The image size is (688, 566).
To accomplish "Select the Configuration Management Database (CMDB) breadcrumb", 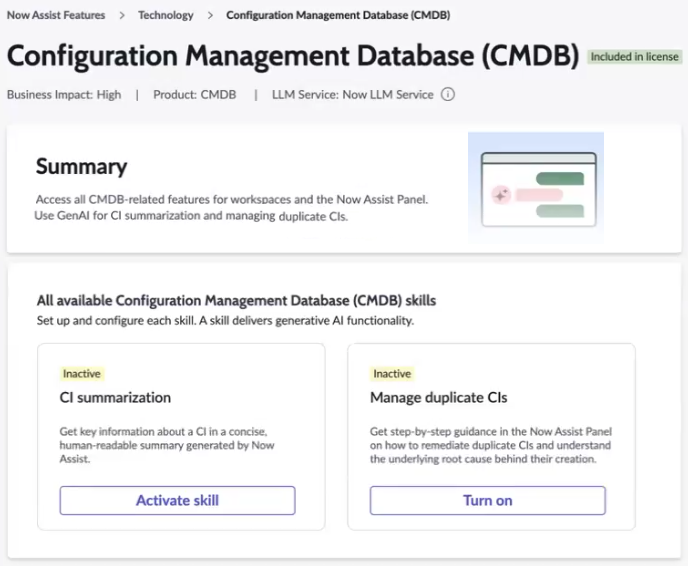I will pos(338,15).
